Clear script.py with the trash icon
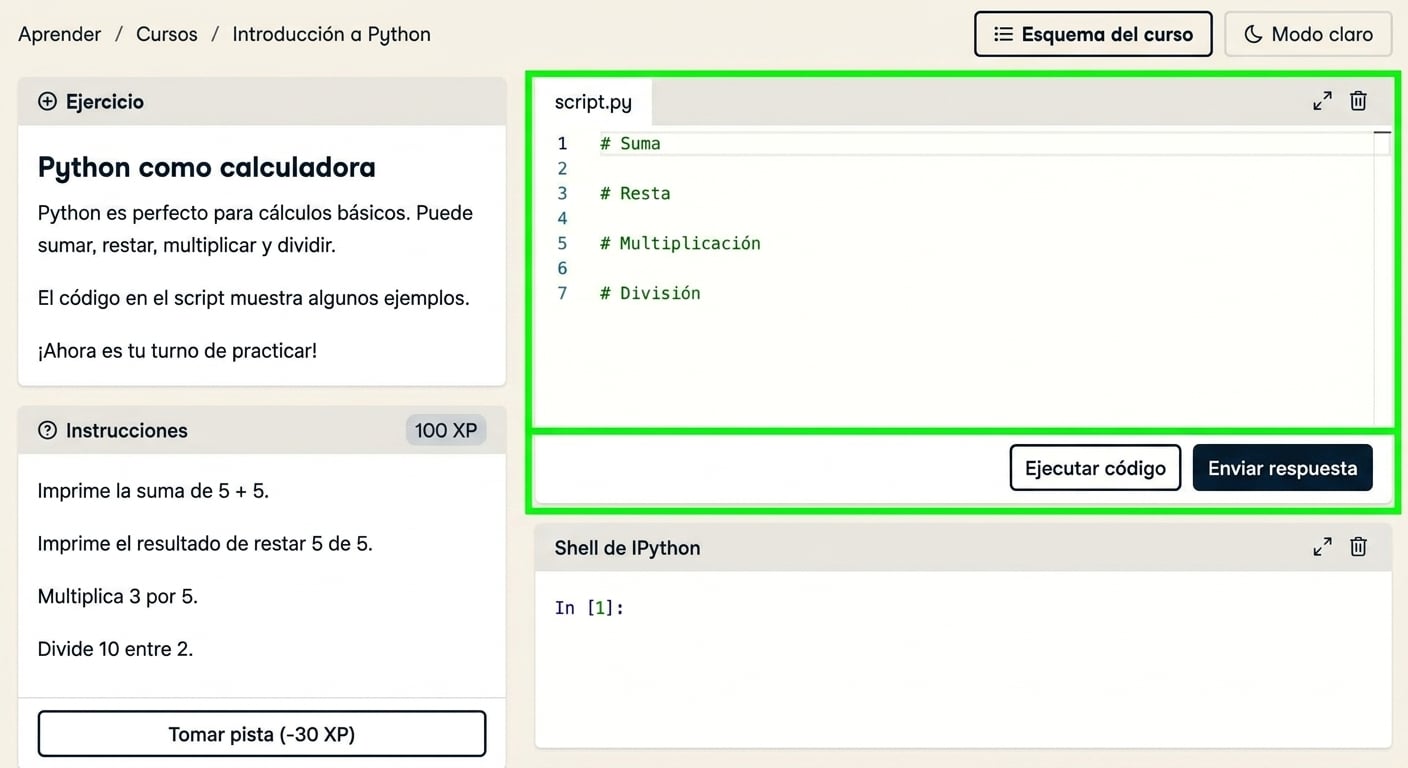This screenshot has width=1408, height=768. pos(1358,101)
